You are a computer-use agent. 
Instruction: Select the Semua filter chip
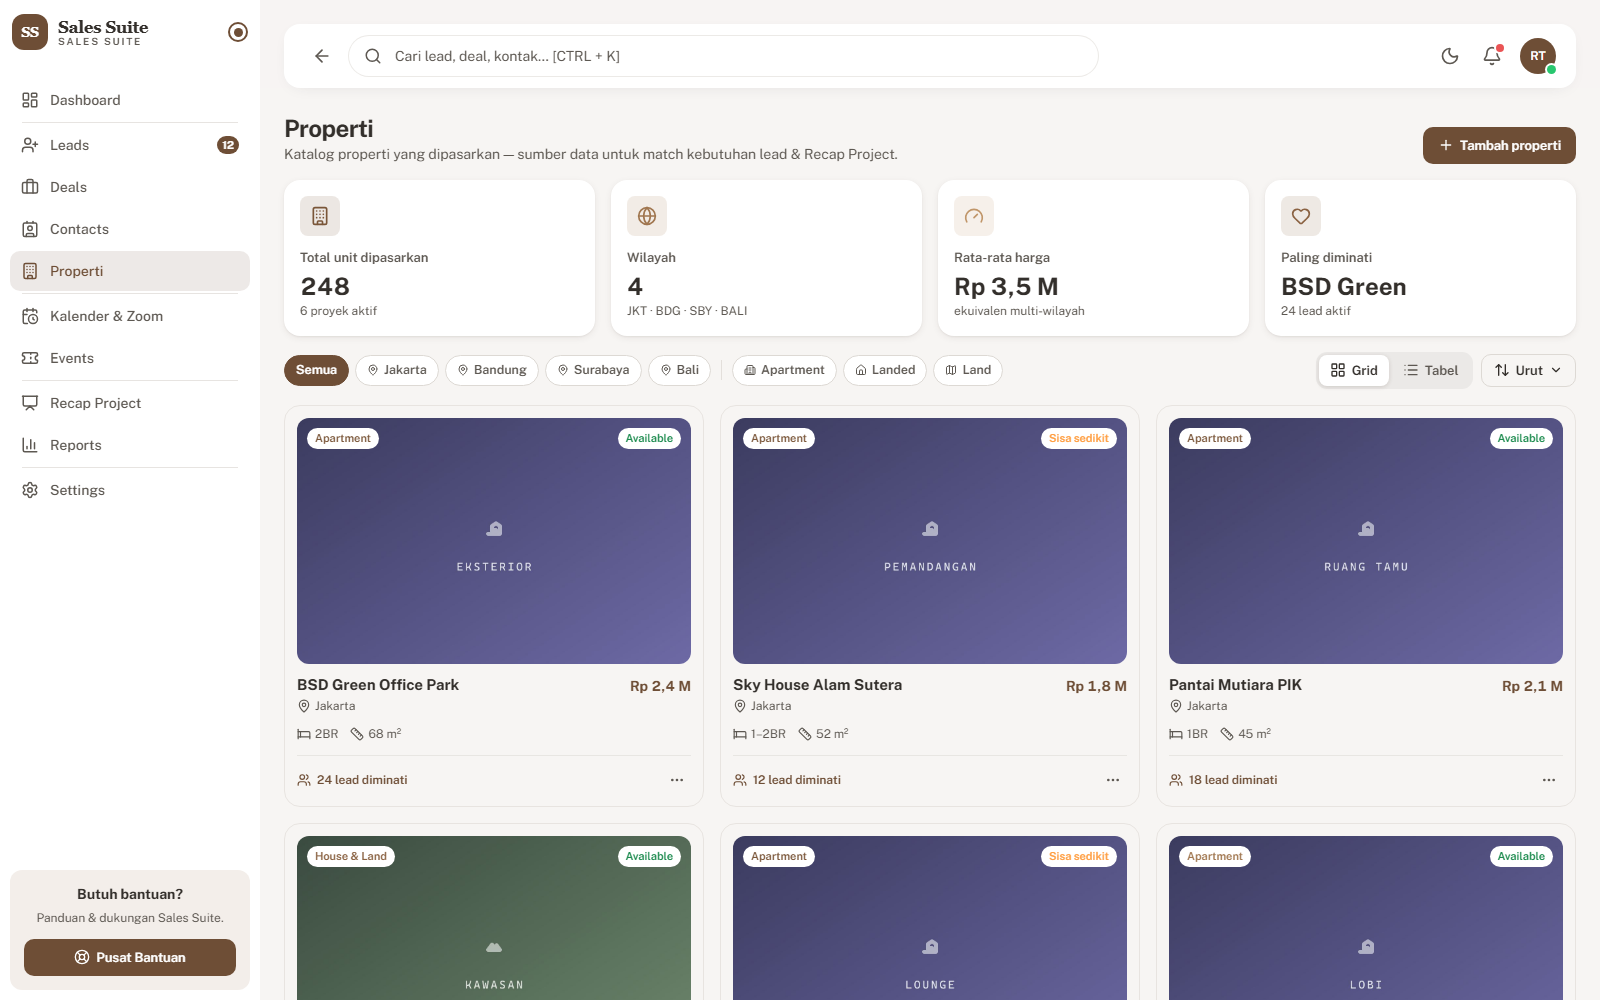(x=316, y=370)
